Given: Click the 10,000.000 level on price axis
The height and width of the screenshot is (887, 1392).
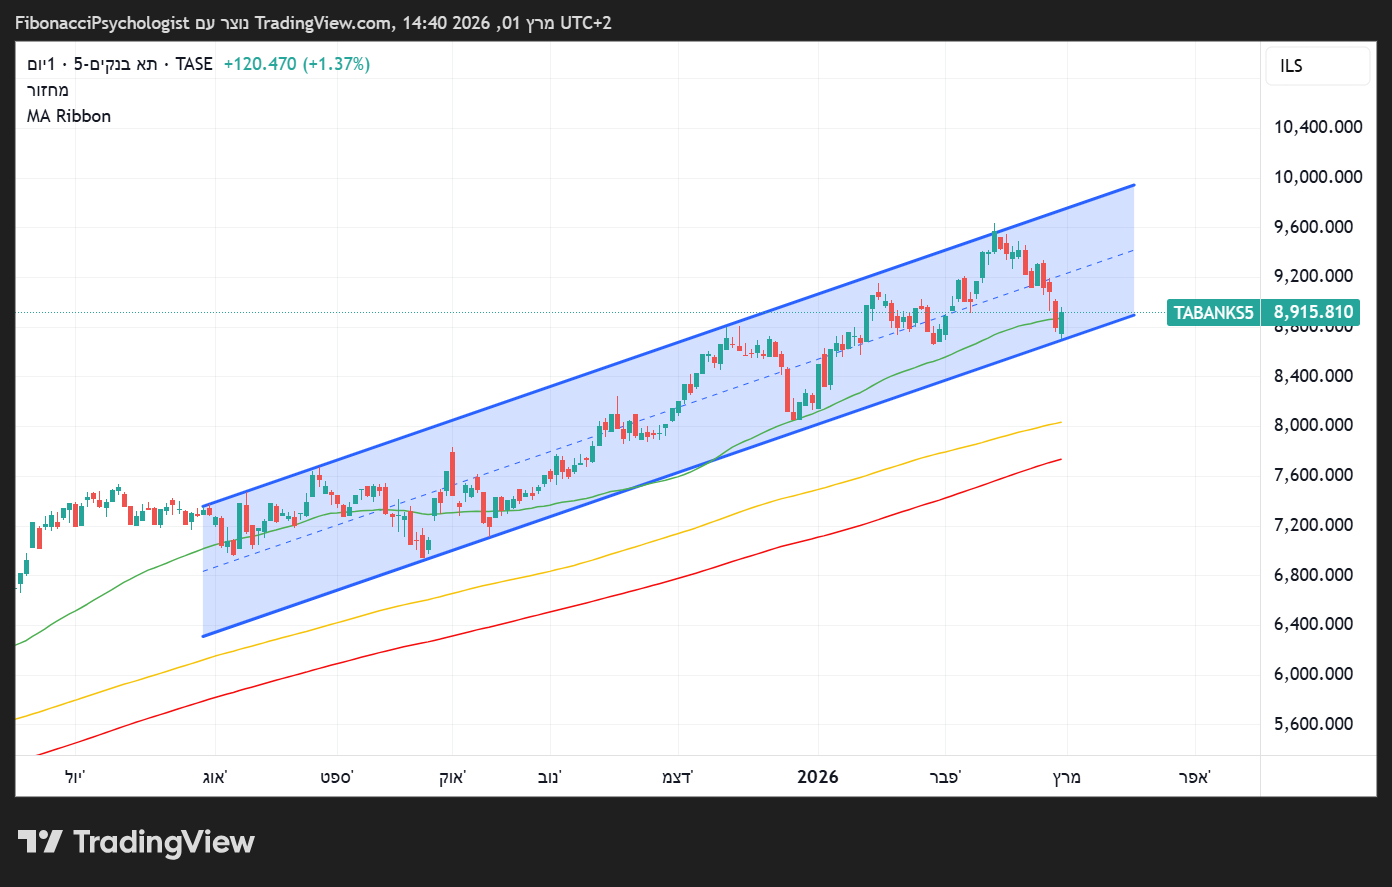Looking at the screenshot, I should click(x=1318, y=177).
